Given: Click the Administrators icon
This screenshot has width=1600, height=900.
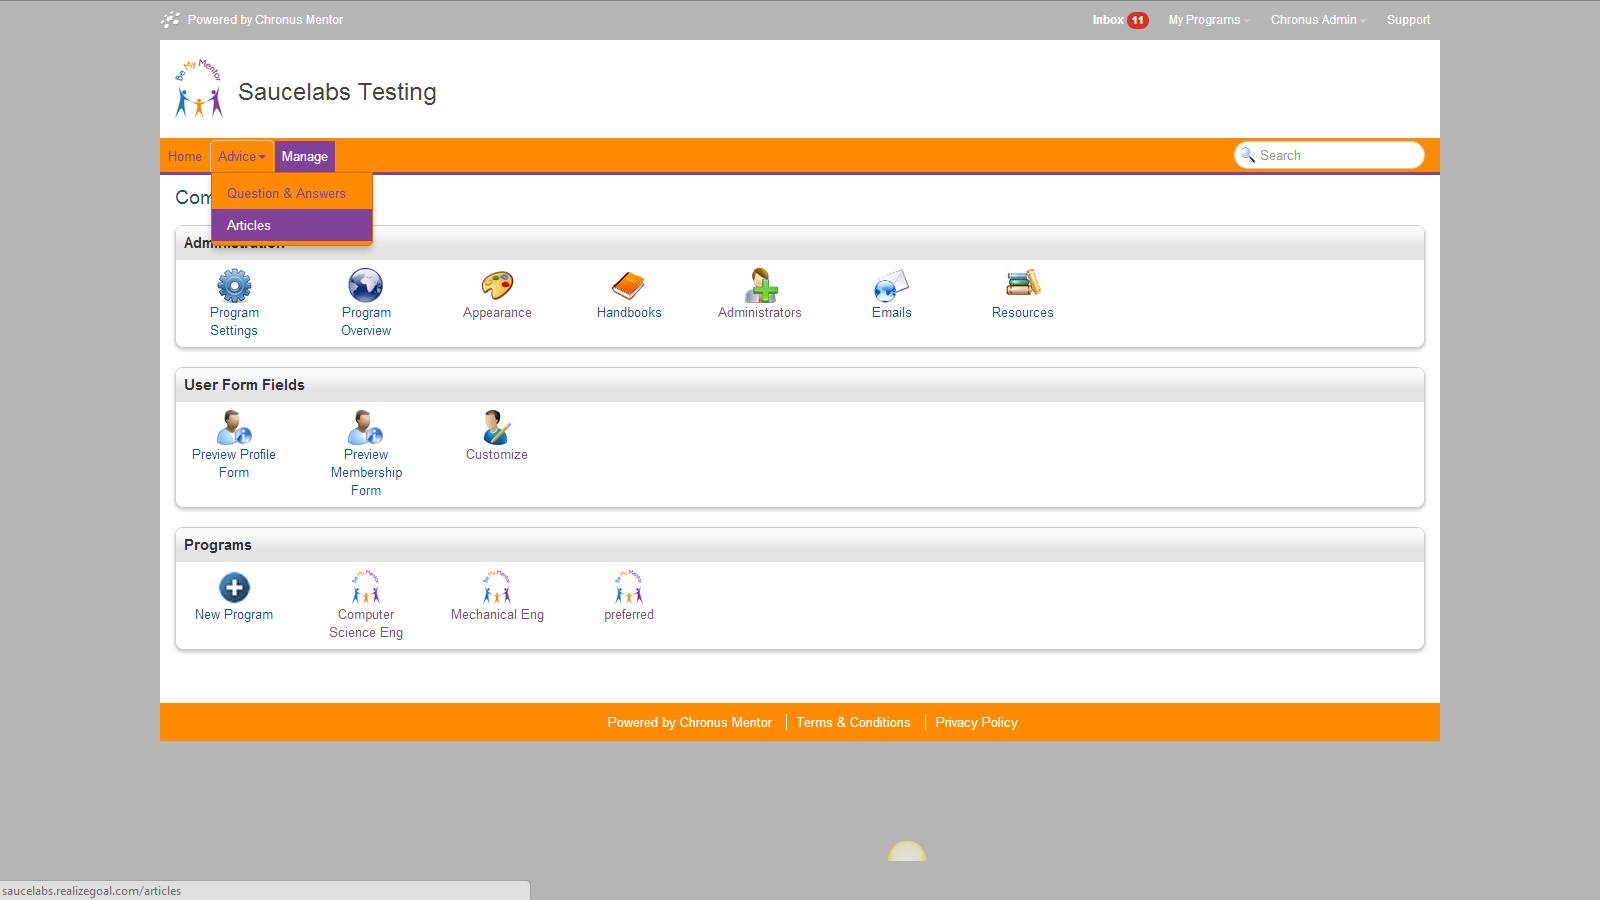Looking at the screenshot, I should tap(760, 286).
